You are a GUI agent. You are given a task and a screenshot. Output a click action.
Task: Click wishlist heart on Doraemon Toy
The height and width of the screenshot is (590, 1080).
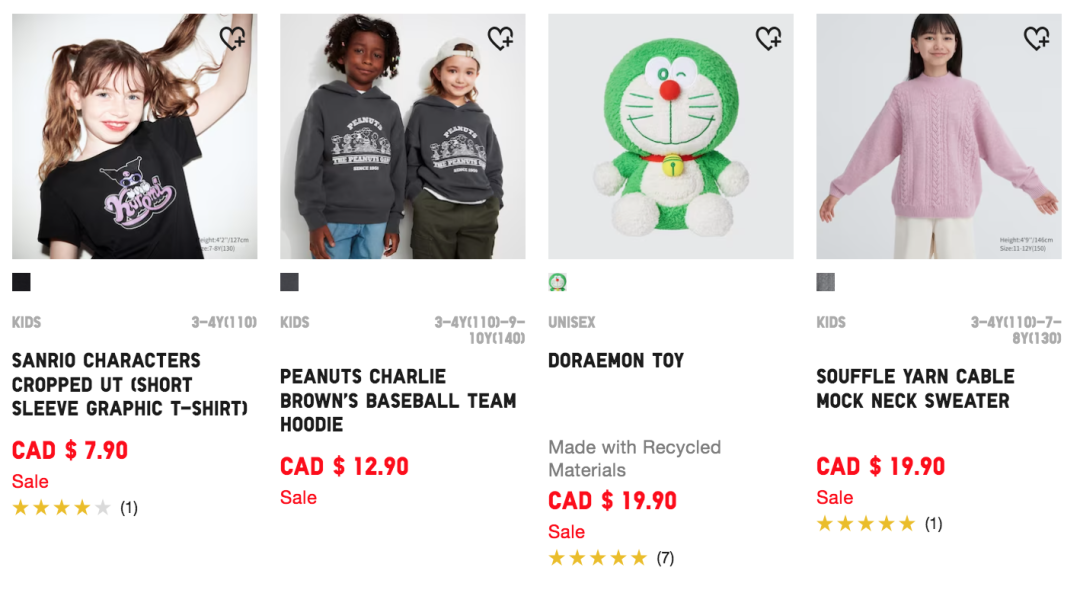768,39
